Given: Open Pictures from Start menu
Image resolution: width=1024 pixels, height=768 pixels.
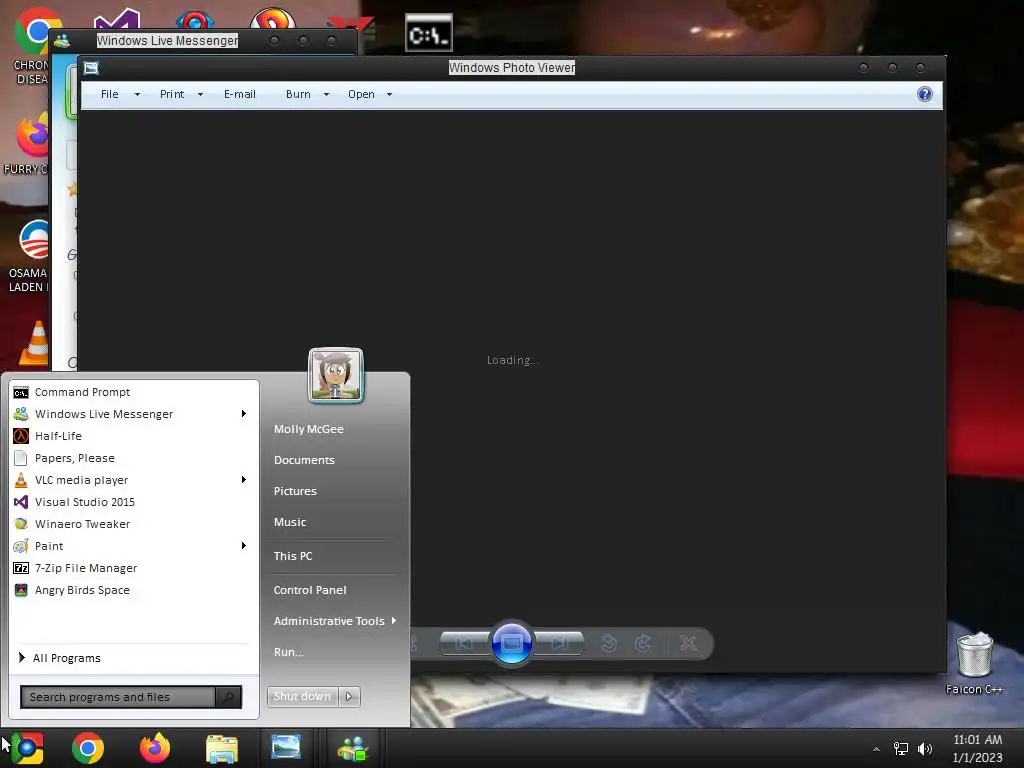Looking at the screenshot, I should pos(295,491).
